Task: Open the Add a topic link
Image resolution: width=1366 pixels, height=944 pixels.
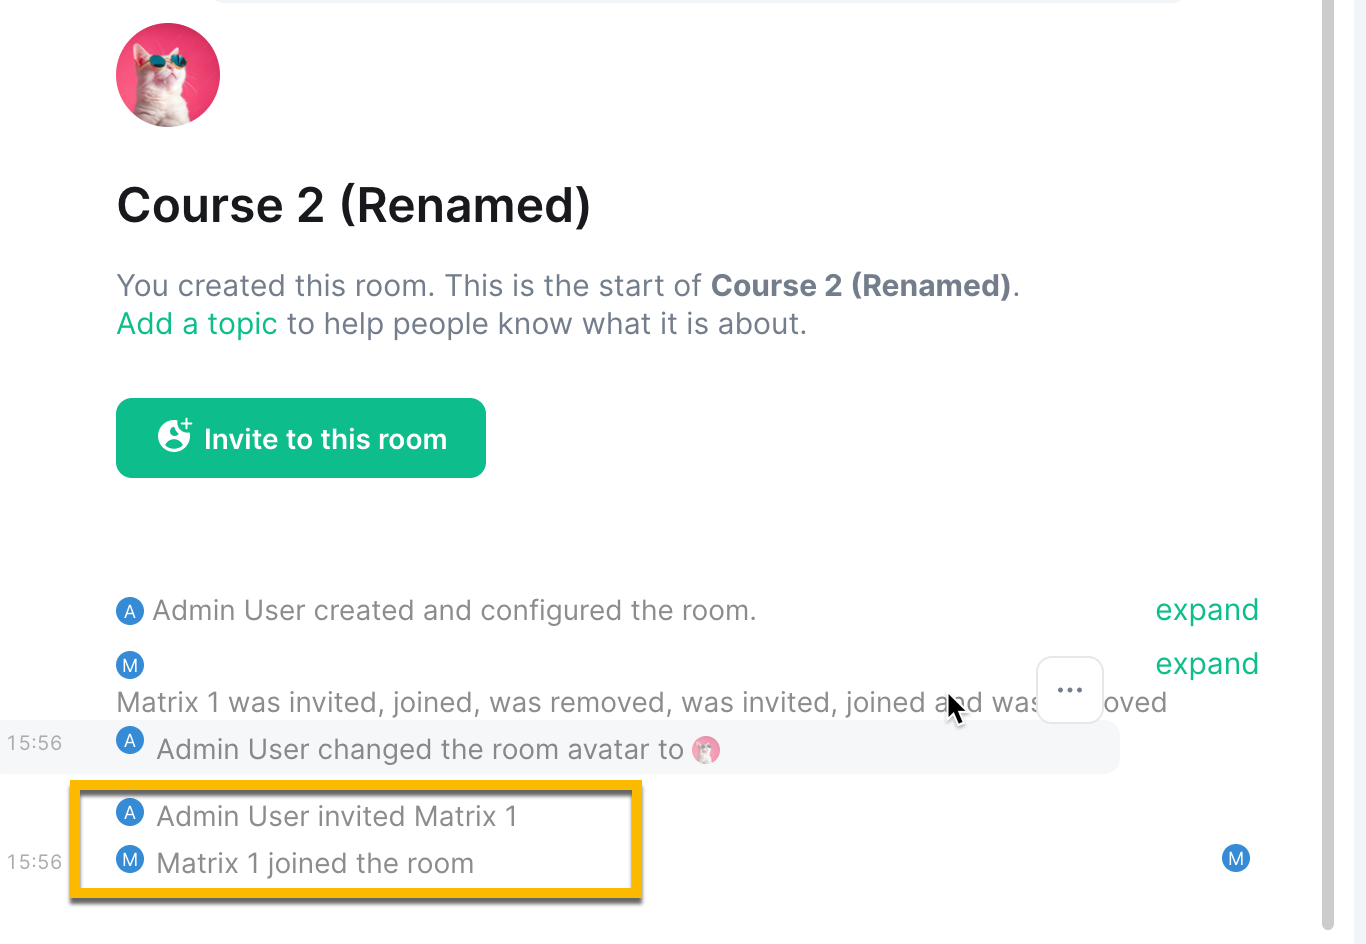Action: click(197, 324)
